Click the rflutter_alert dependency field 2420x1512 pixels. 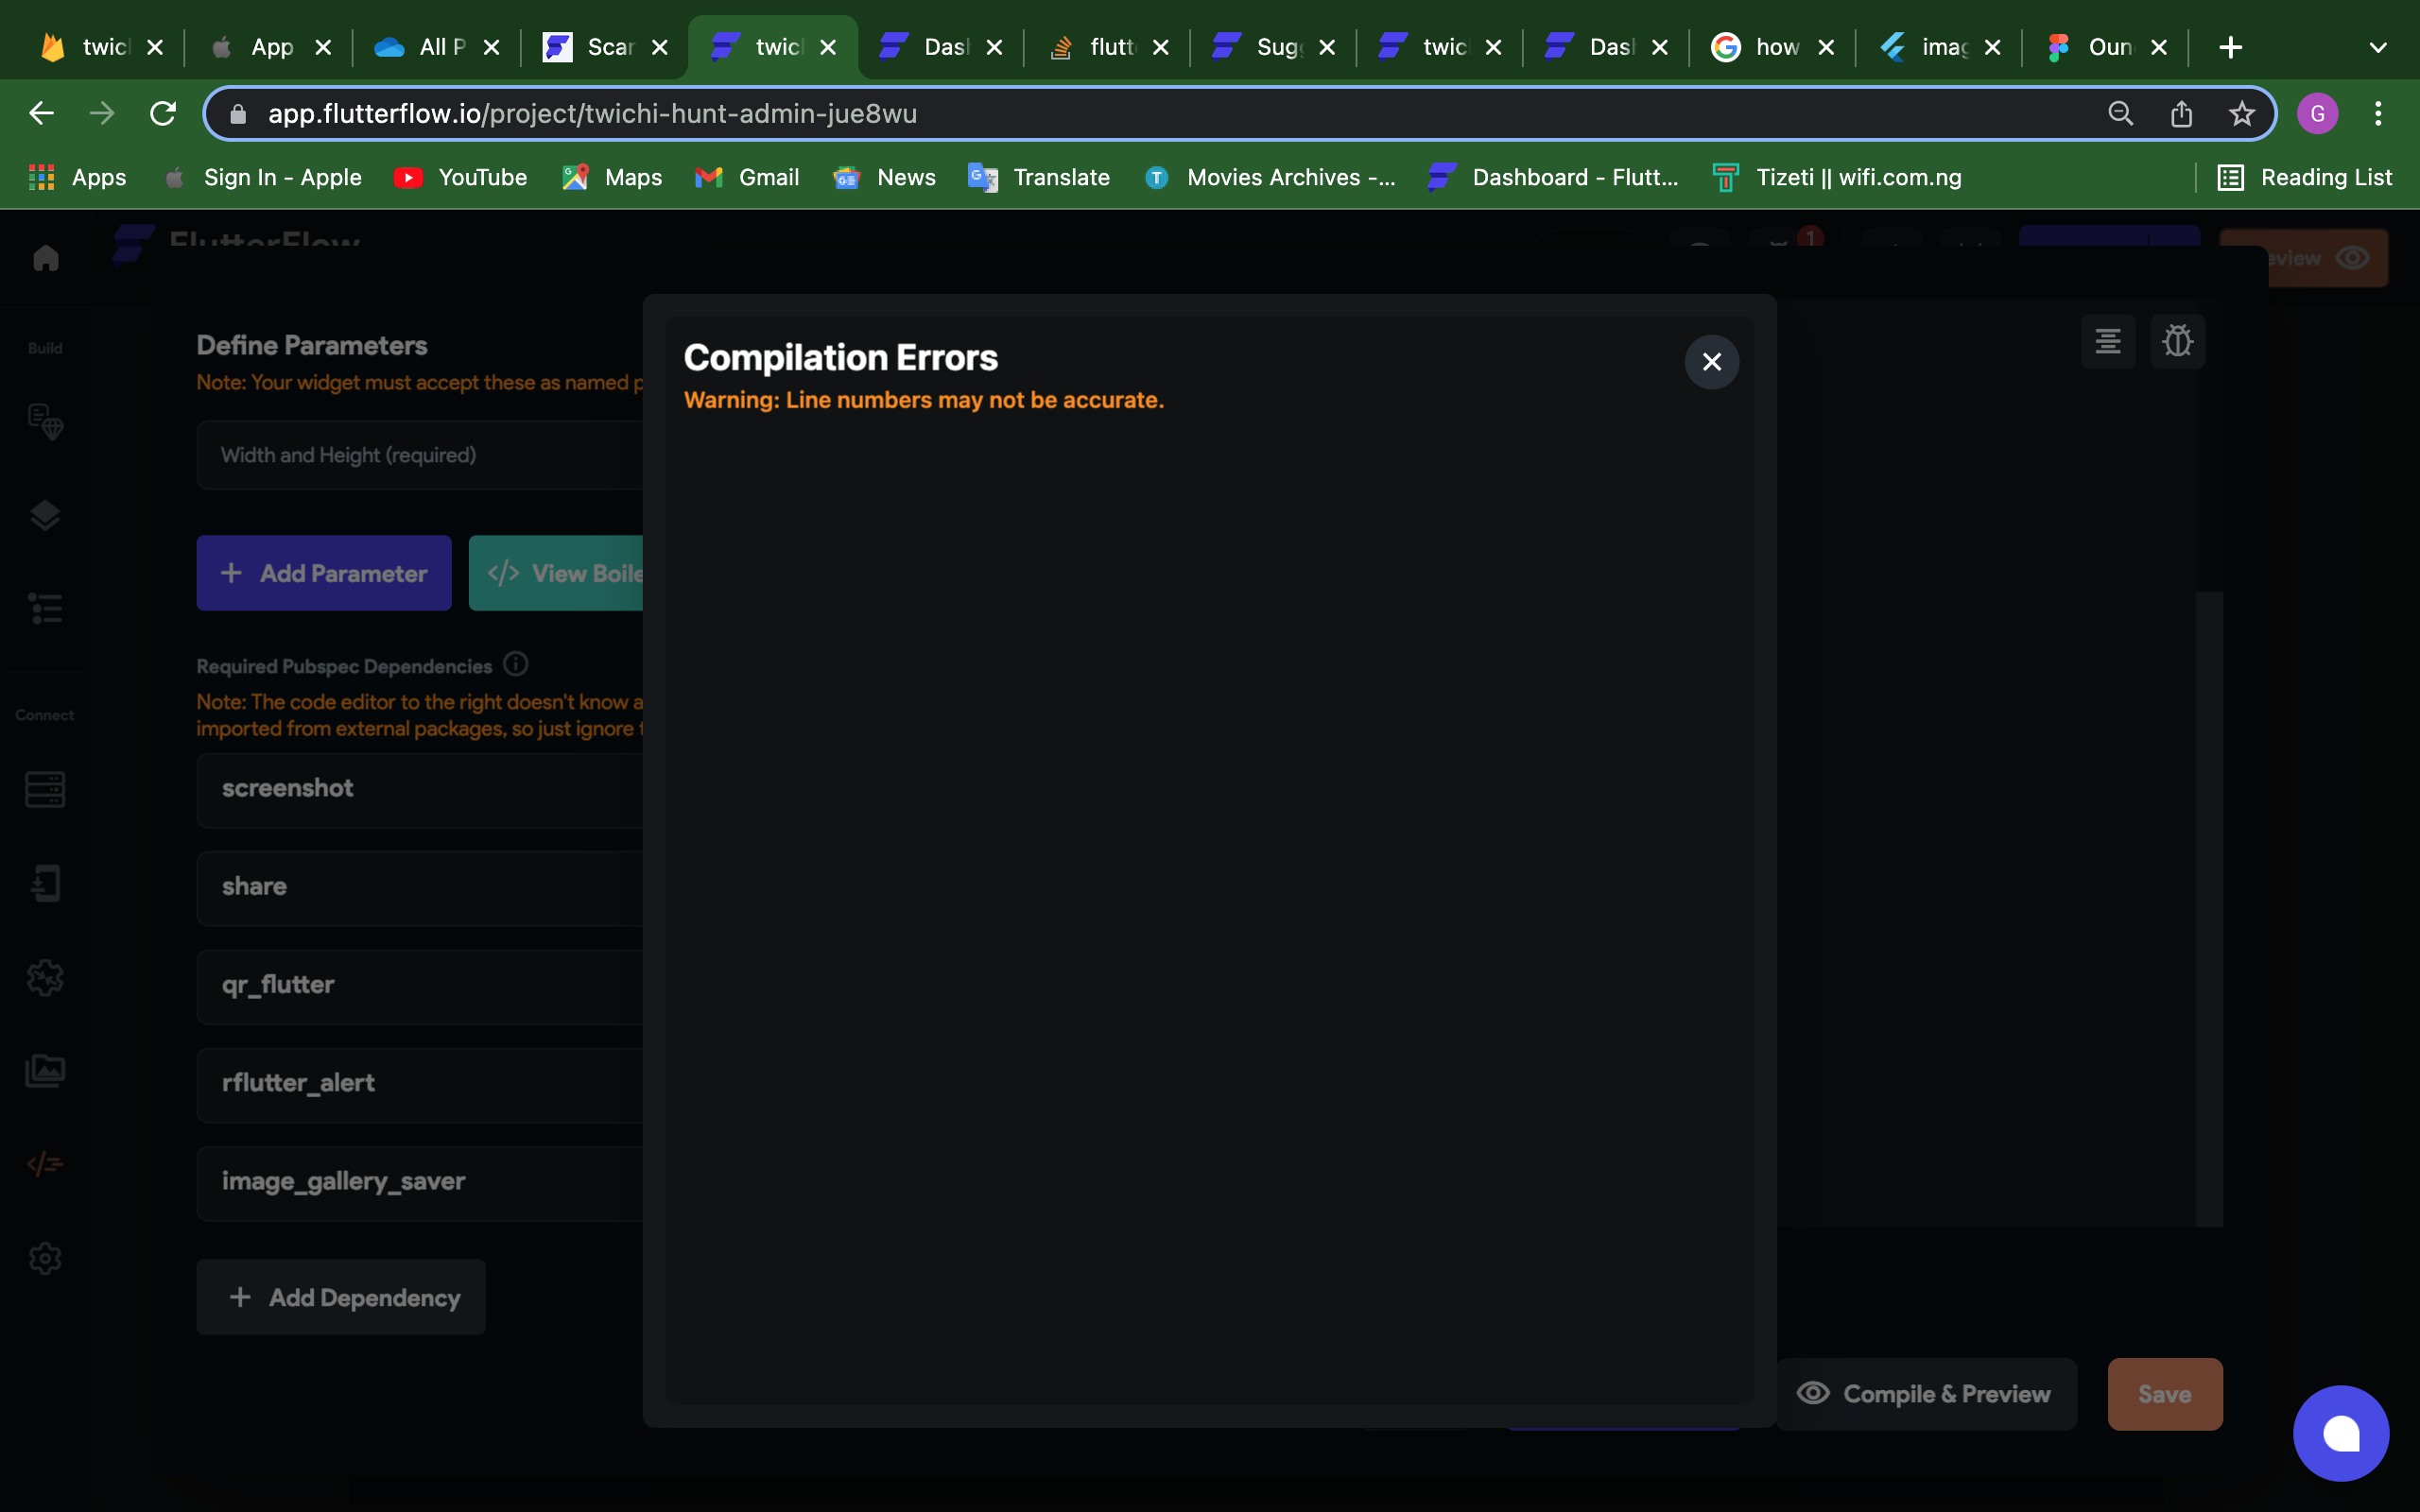420,1084
